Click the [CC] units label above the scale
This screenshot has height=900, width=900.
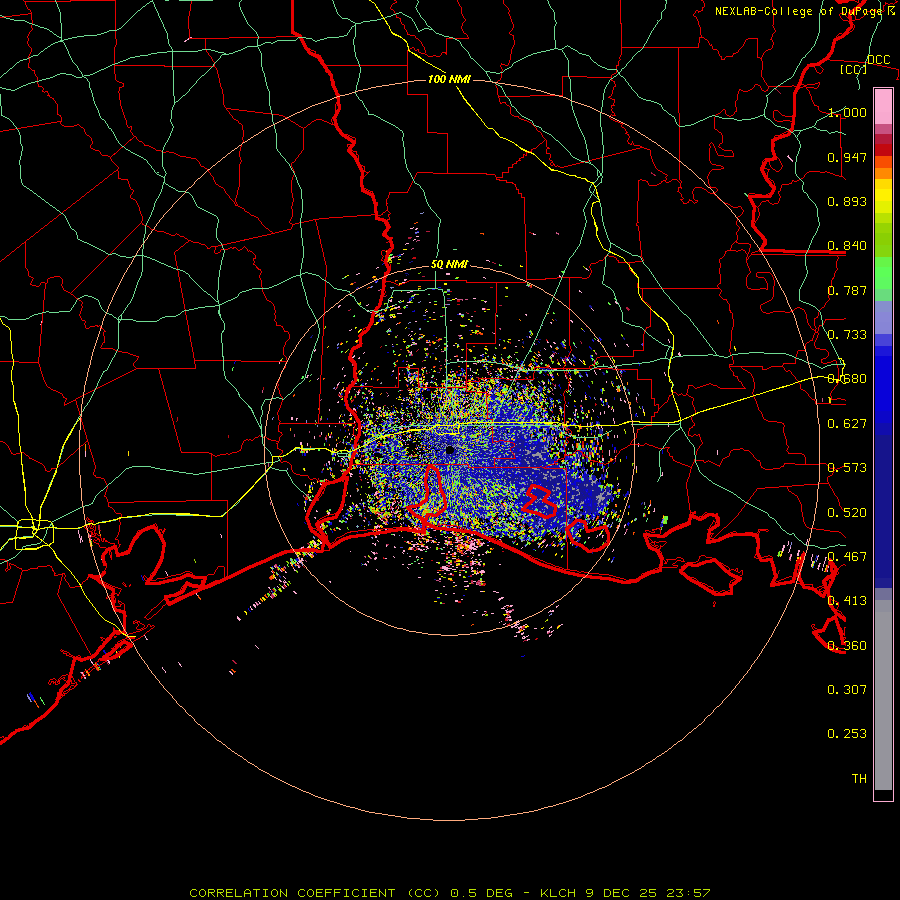(x=853, y=69)
